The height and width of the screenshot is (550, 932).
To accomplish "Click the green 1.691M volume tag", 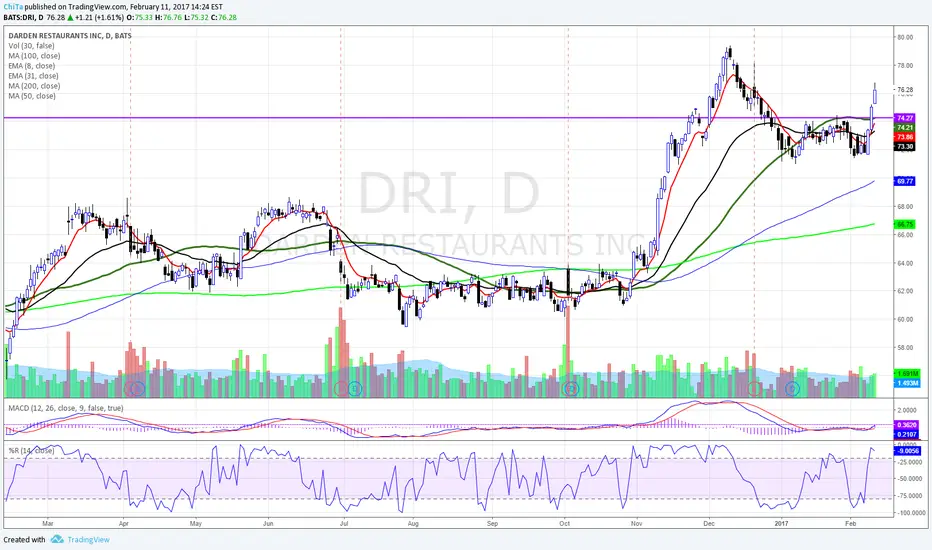I will point(907,374).
